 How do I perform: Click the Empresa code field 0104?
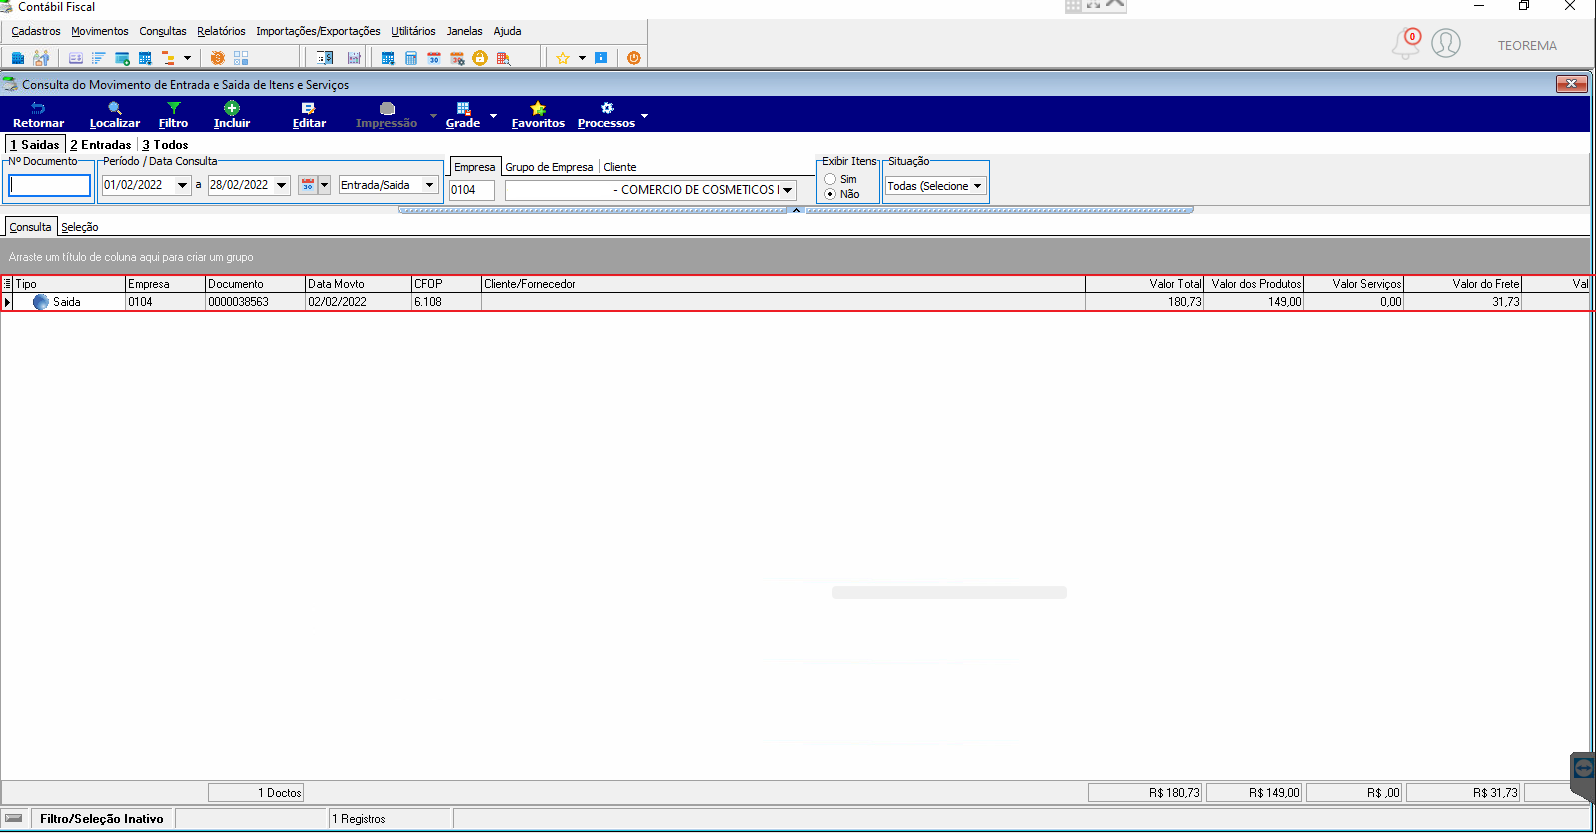click(x=472, y=190)
